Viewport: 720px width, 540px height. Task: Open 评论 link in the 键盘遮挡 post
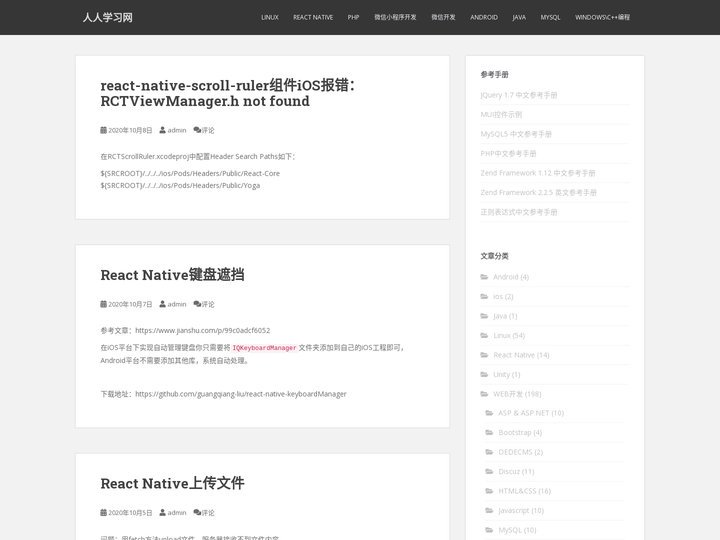point(208,304)
